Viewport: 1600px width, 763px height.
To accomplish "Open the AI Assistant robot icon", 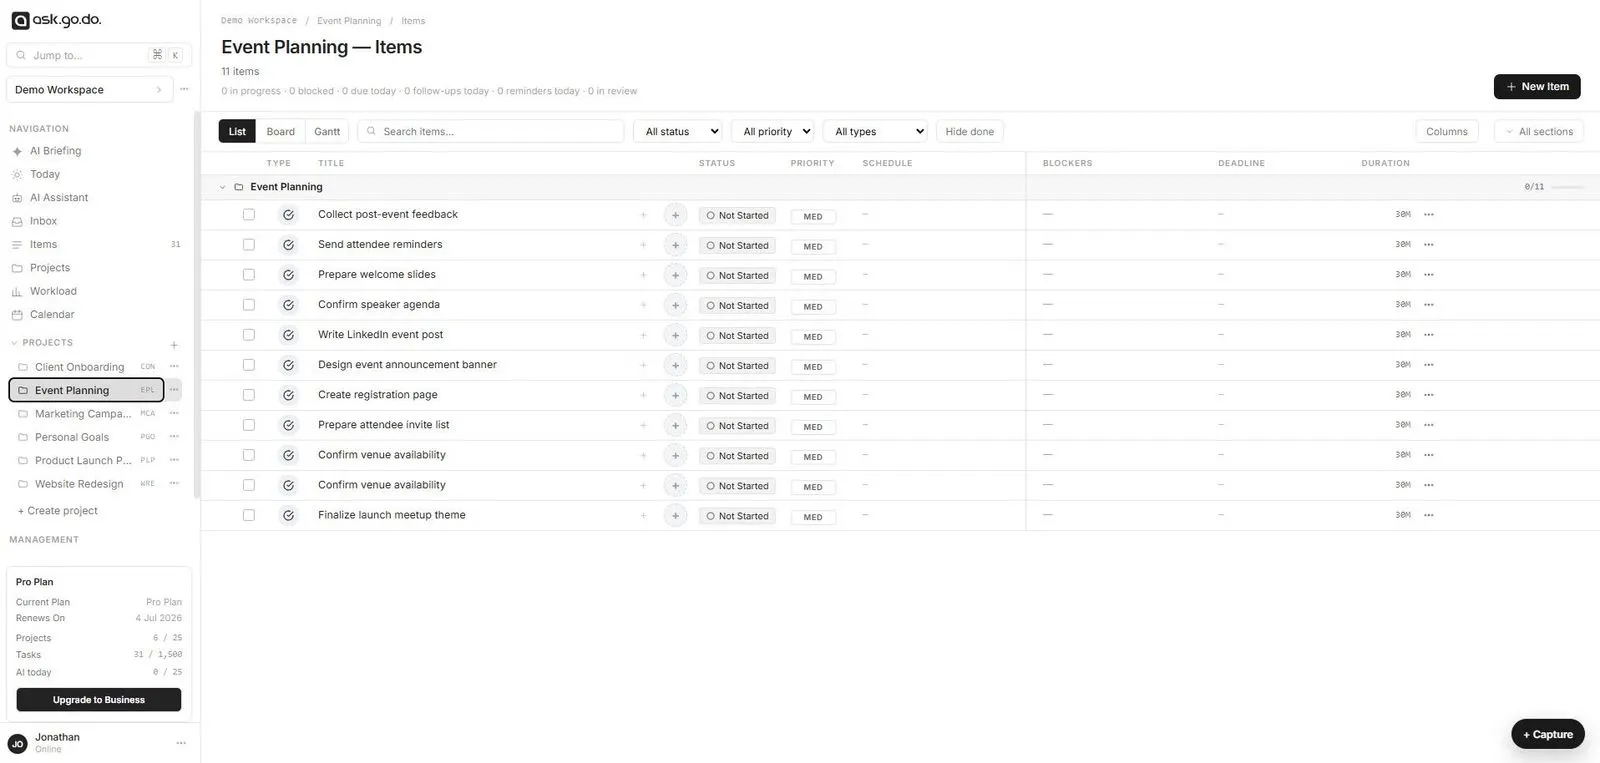I will pyautogui.click(x=17, y=198).
